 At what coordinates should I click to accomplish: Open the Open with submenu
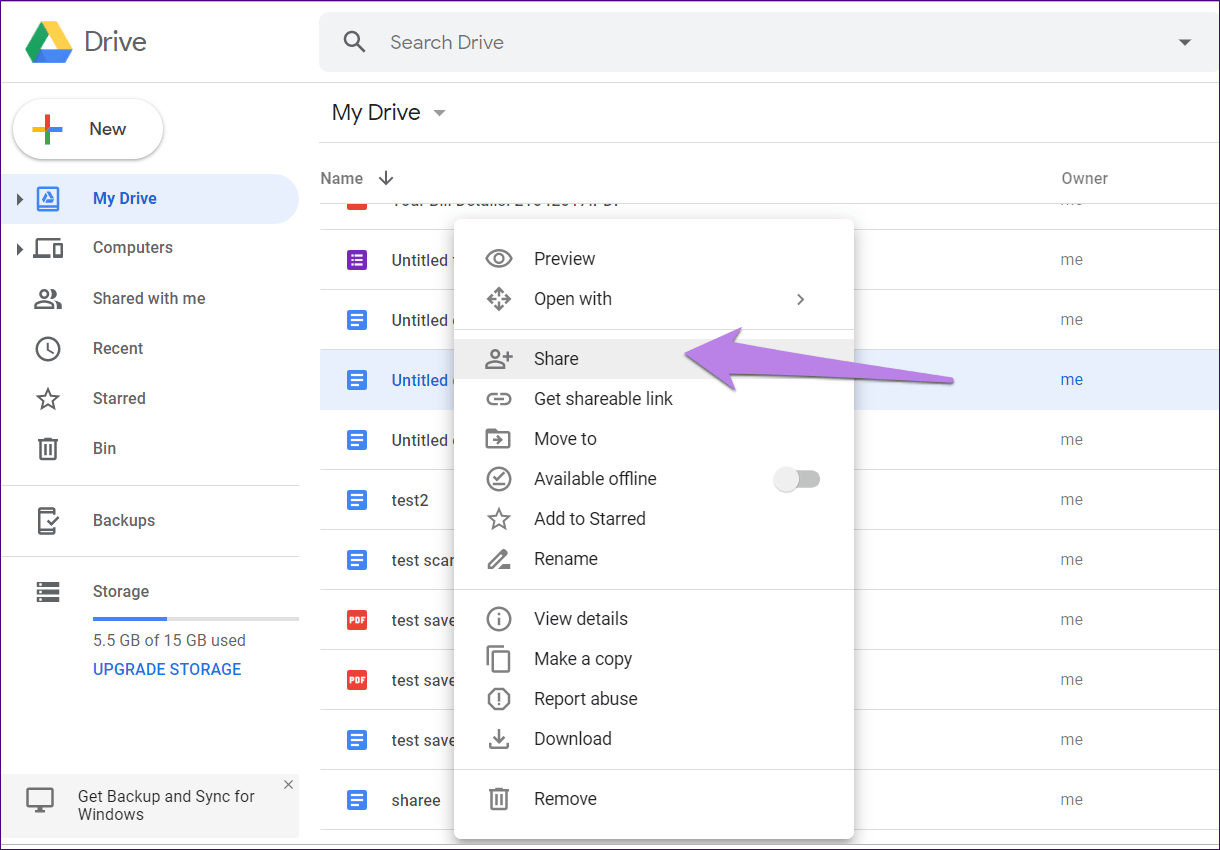coord(654,299)
